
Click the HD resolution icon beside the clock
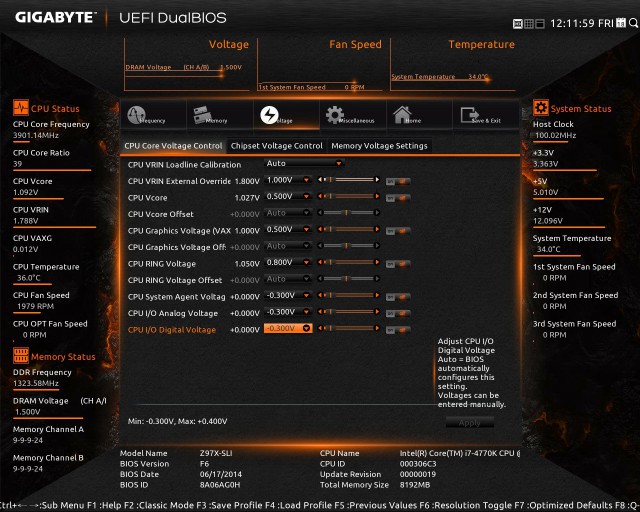[x=518, y=24]
